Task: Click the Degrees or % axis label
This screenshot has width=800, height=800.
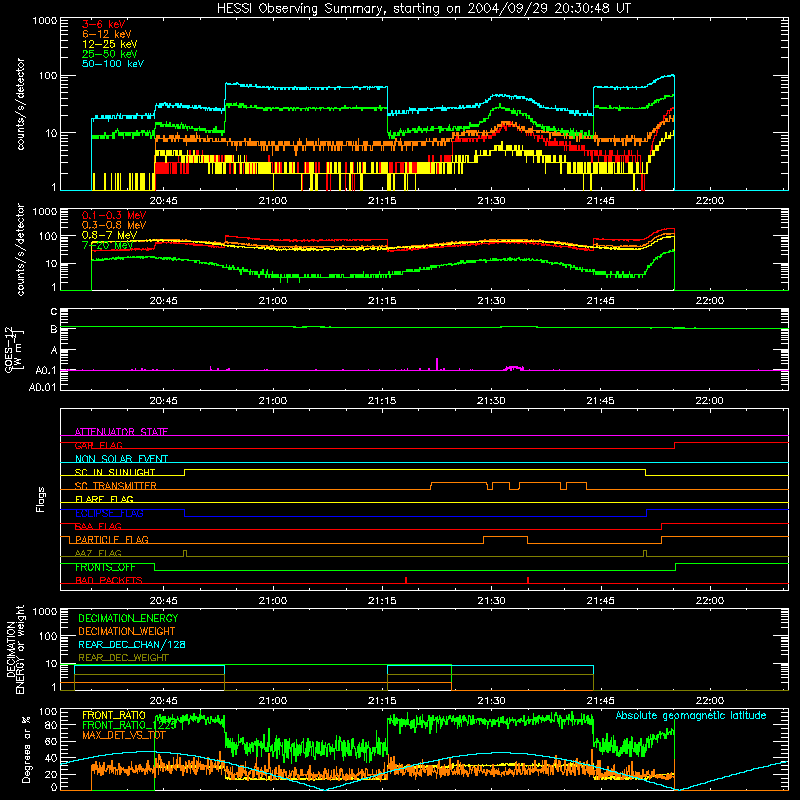Action: (25, 749)
